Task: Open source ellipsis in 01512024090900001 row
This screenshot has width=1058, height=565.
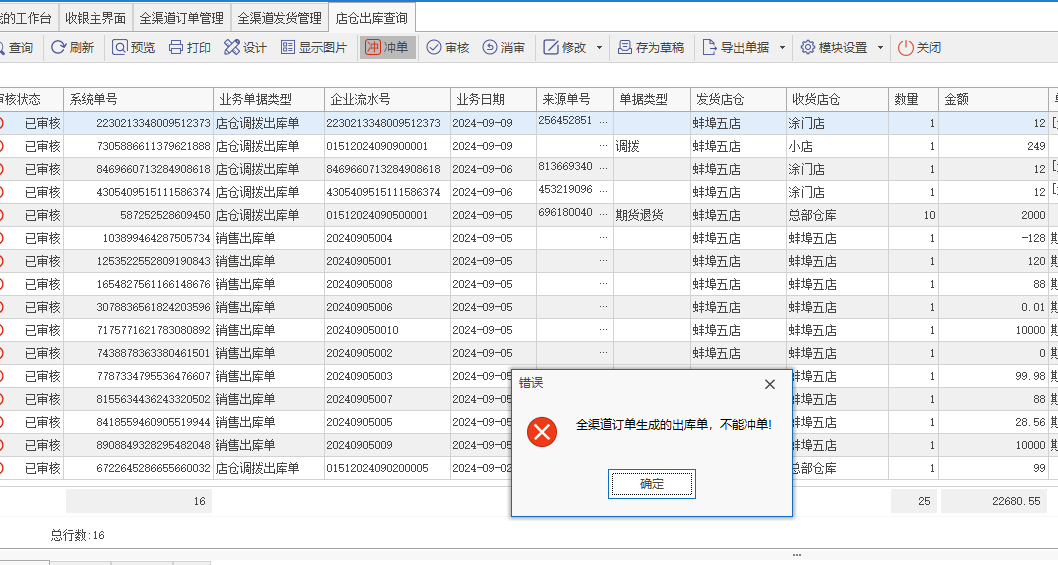Action: [x=603, y=146]
